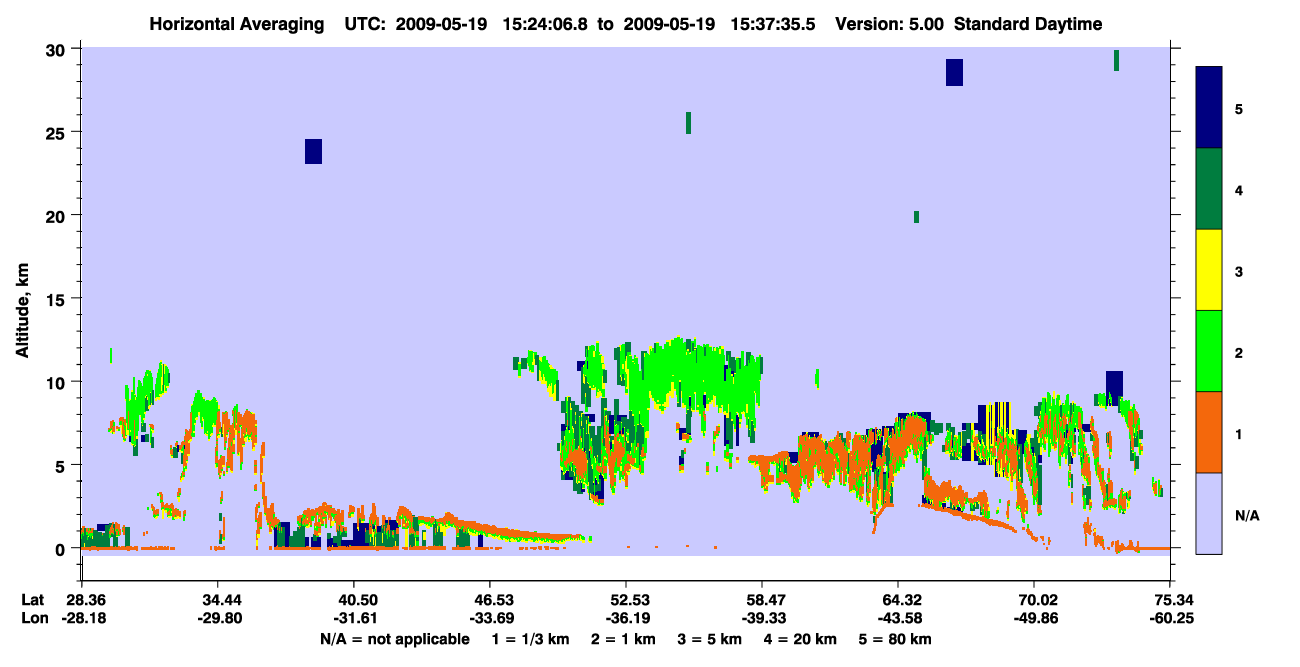Click the dark blue block near 24 km altitude
The image size is (1300, 667).
[313, 151]
